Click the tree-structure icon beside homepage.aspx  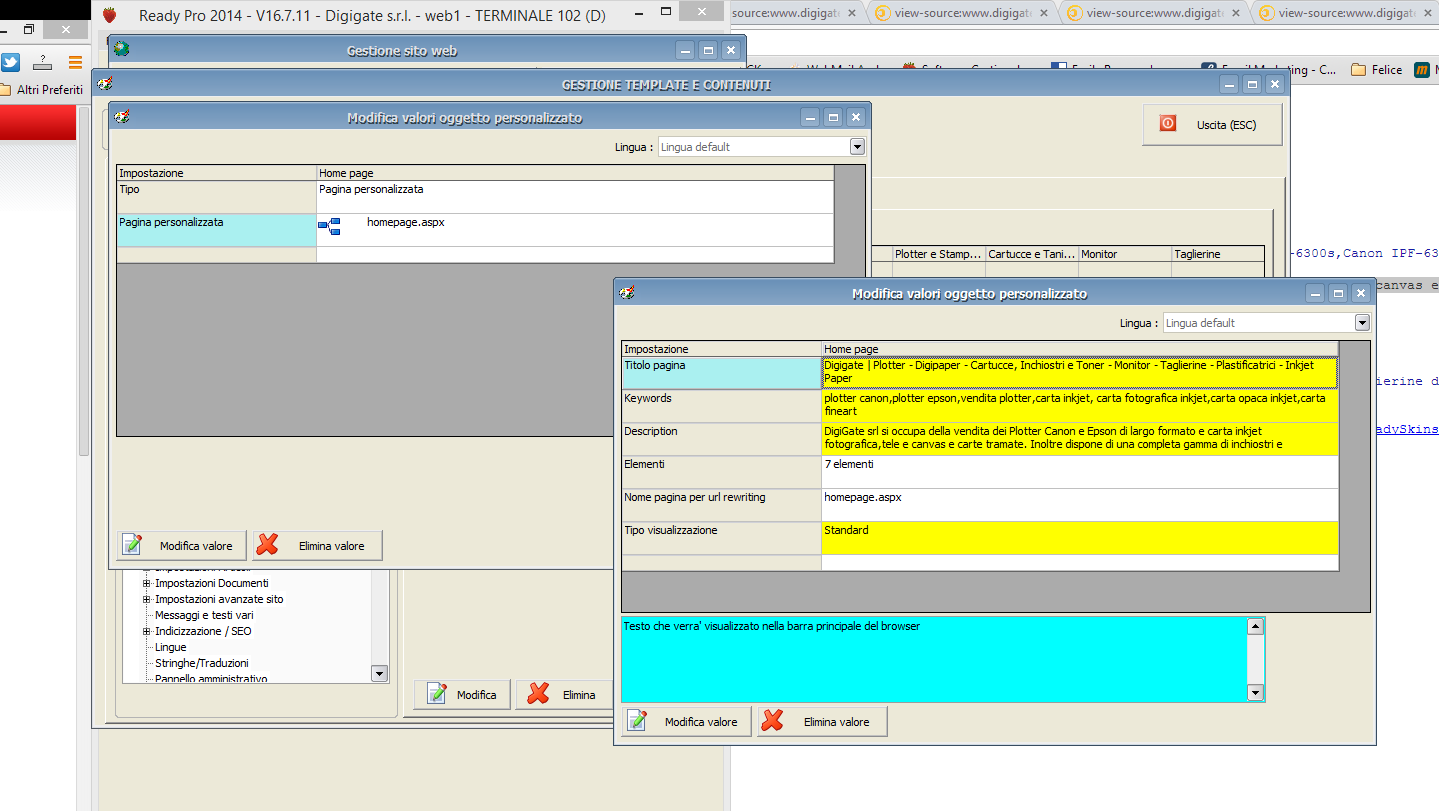pos(329,227)
